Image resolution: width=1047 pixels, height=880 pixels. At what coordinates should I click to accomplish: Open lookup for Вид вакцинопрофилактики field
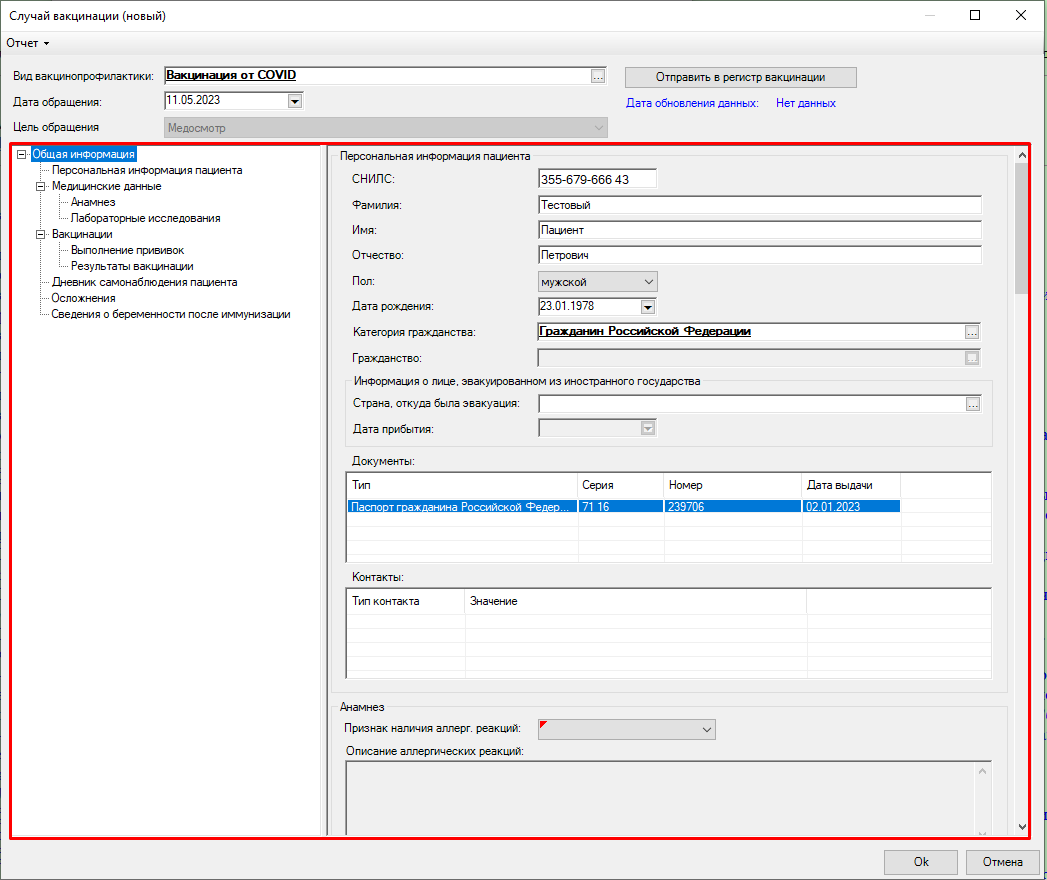coord(598,76)
